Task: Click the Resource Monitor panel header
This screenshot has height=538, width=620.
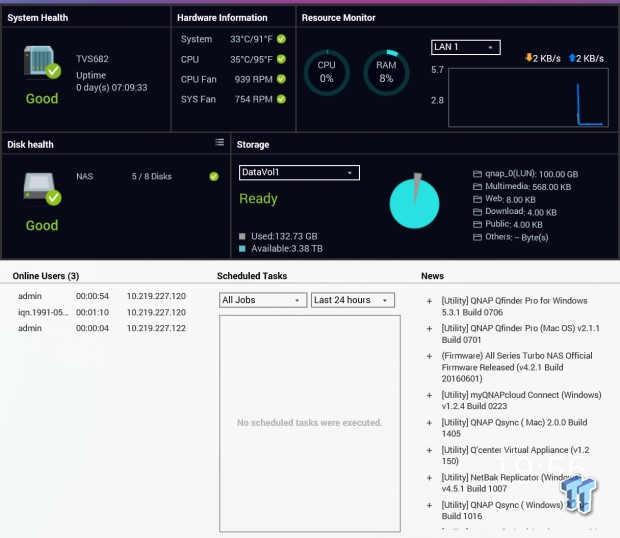Action: click(338, 18)
